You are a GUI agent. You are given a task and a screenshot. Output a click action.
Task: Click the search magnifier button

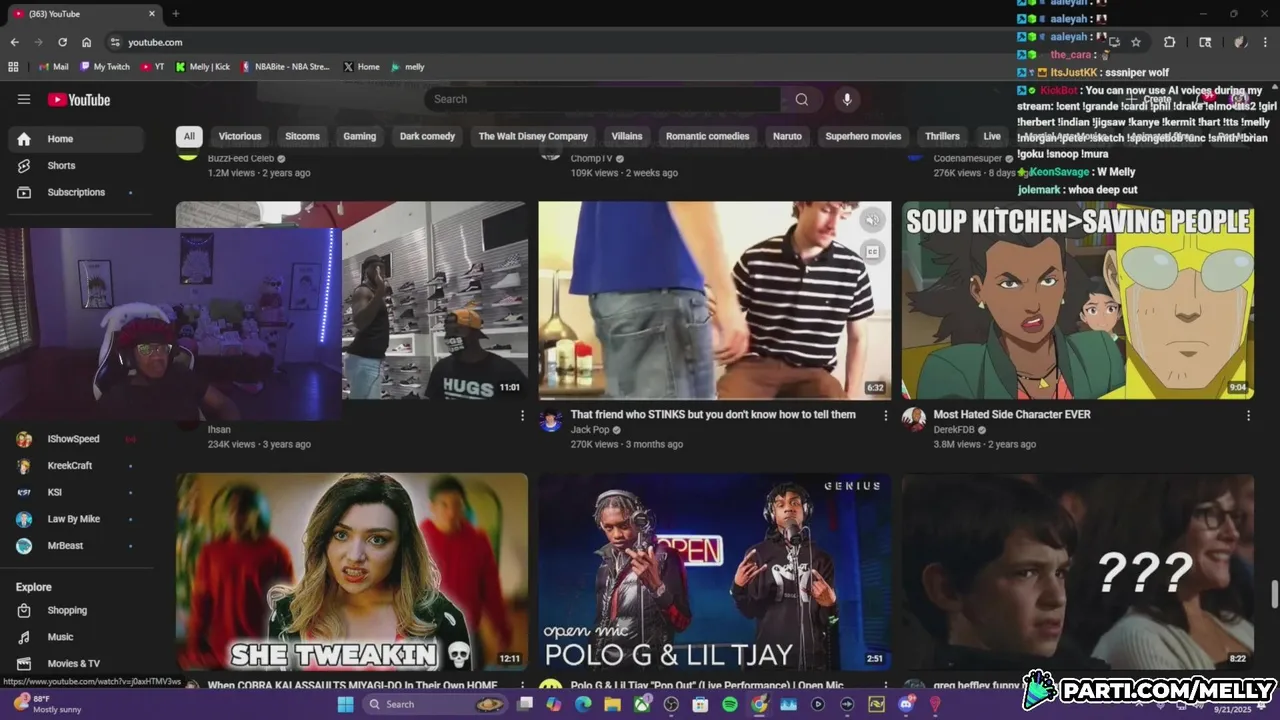click(x=801, y=99)
